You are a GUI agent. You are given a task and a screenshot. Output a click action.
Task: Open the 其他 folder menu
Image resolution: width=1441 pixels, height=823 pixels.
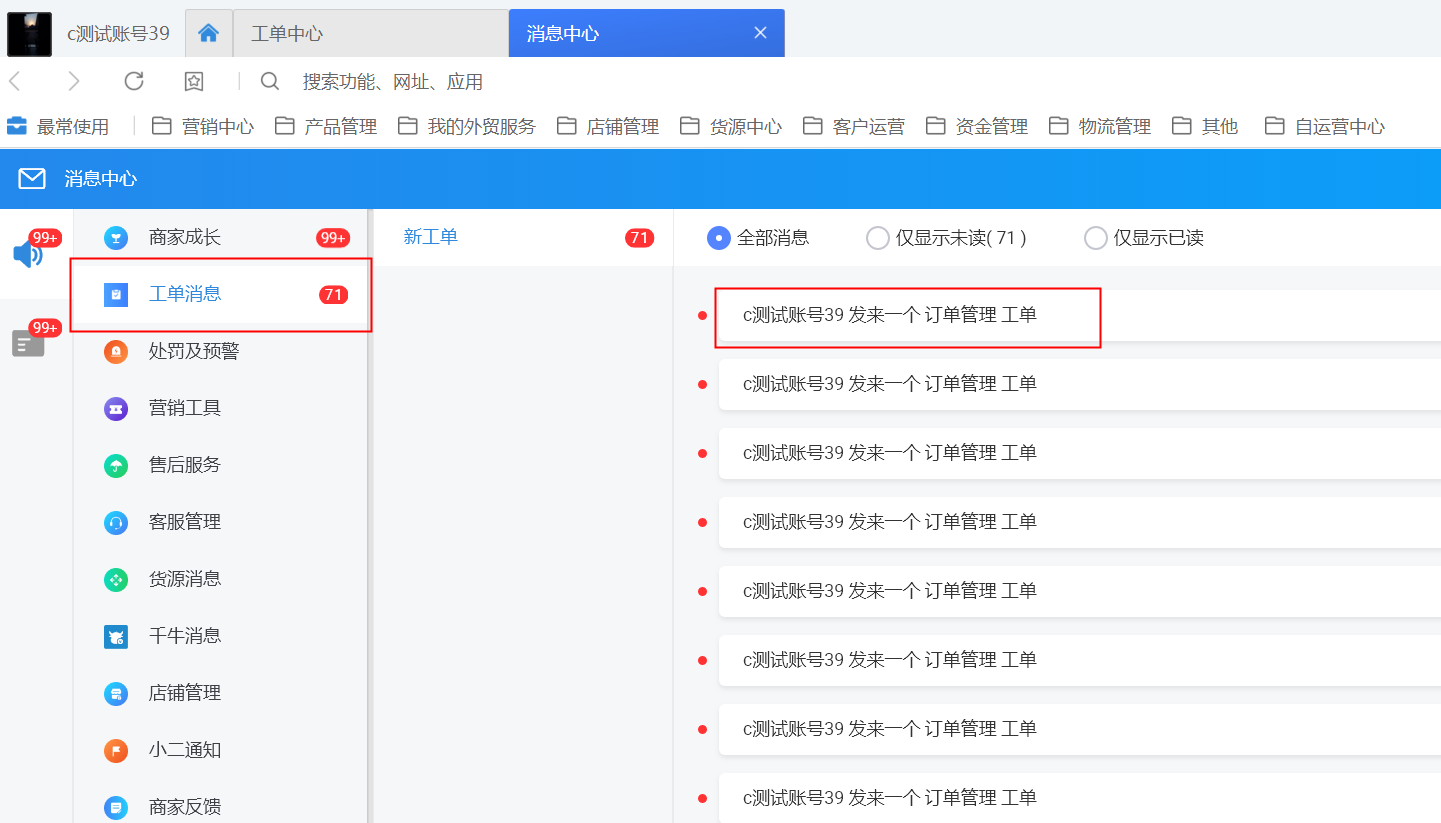pos(1205,126)
